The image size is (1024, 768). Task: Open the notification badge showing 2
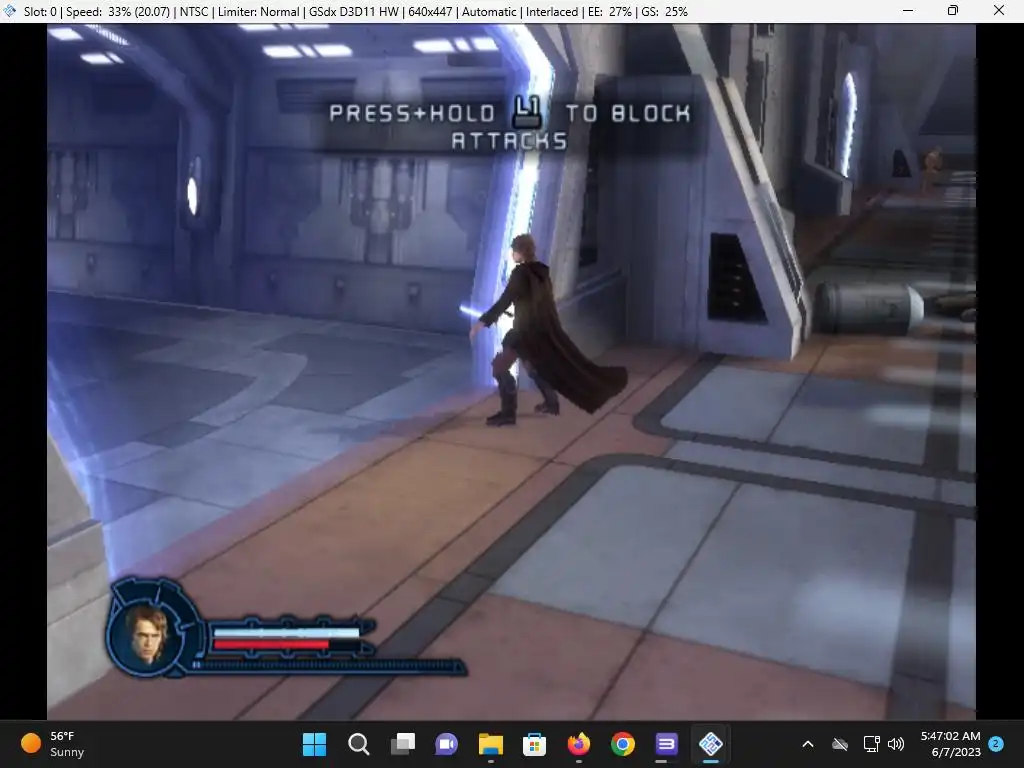996,744
